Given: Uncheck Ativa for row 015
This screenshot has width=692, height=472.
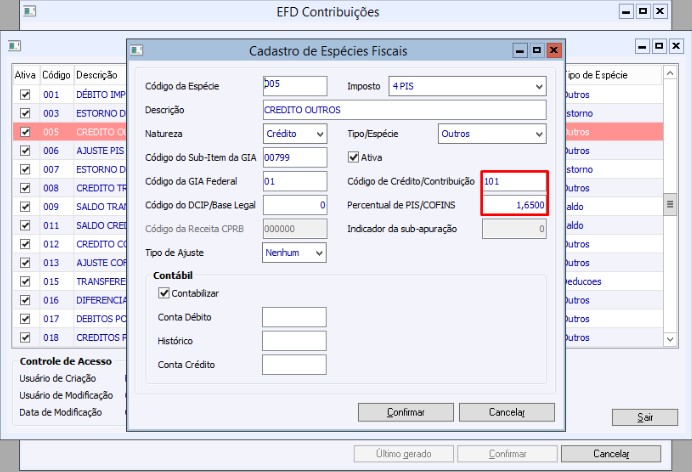Looking at the screenshot, I should 25,281.
